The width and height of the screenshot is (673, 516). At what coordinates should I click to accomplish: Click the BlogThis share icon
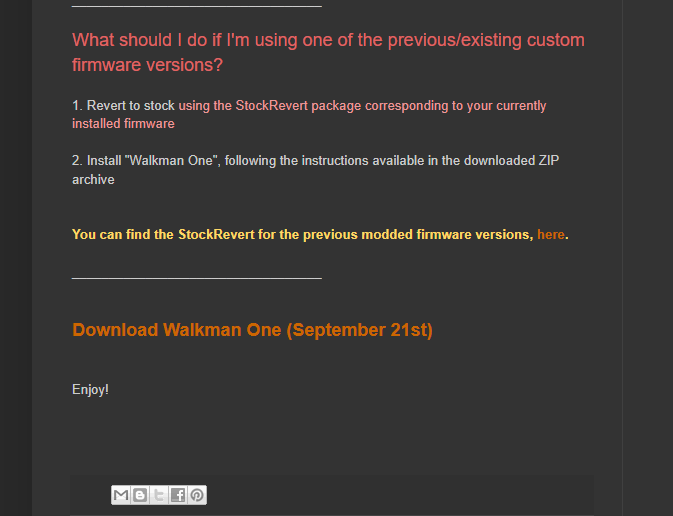(x=140, y=495)
